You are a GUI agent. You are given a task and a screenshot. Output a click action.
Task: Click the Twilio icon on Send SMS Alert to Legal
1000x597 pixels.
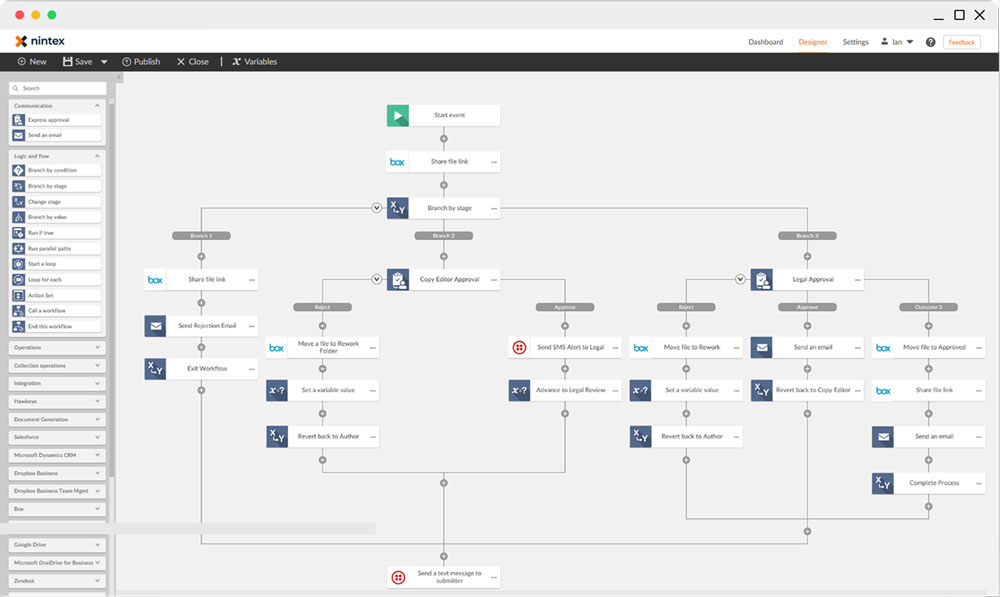pos(519,346)
